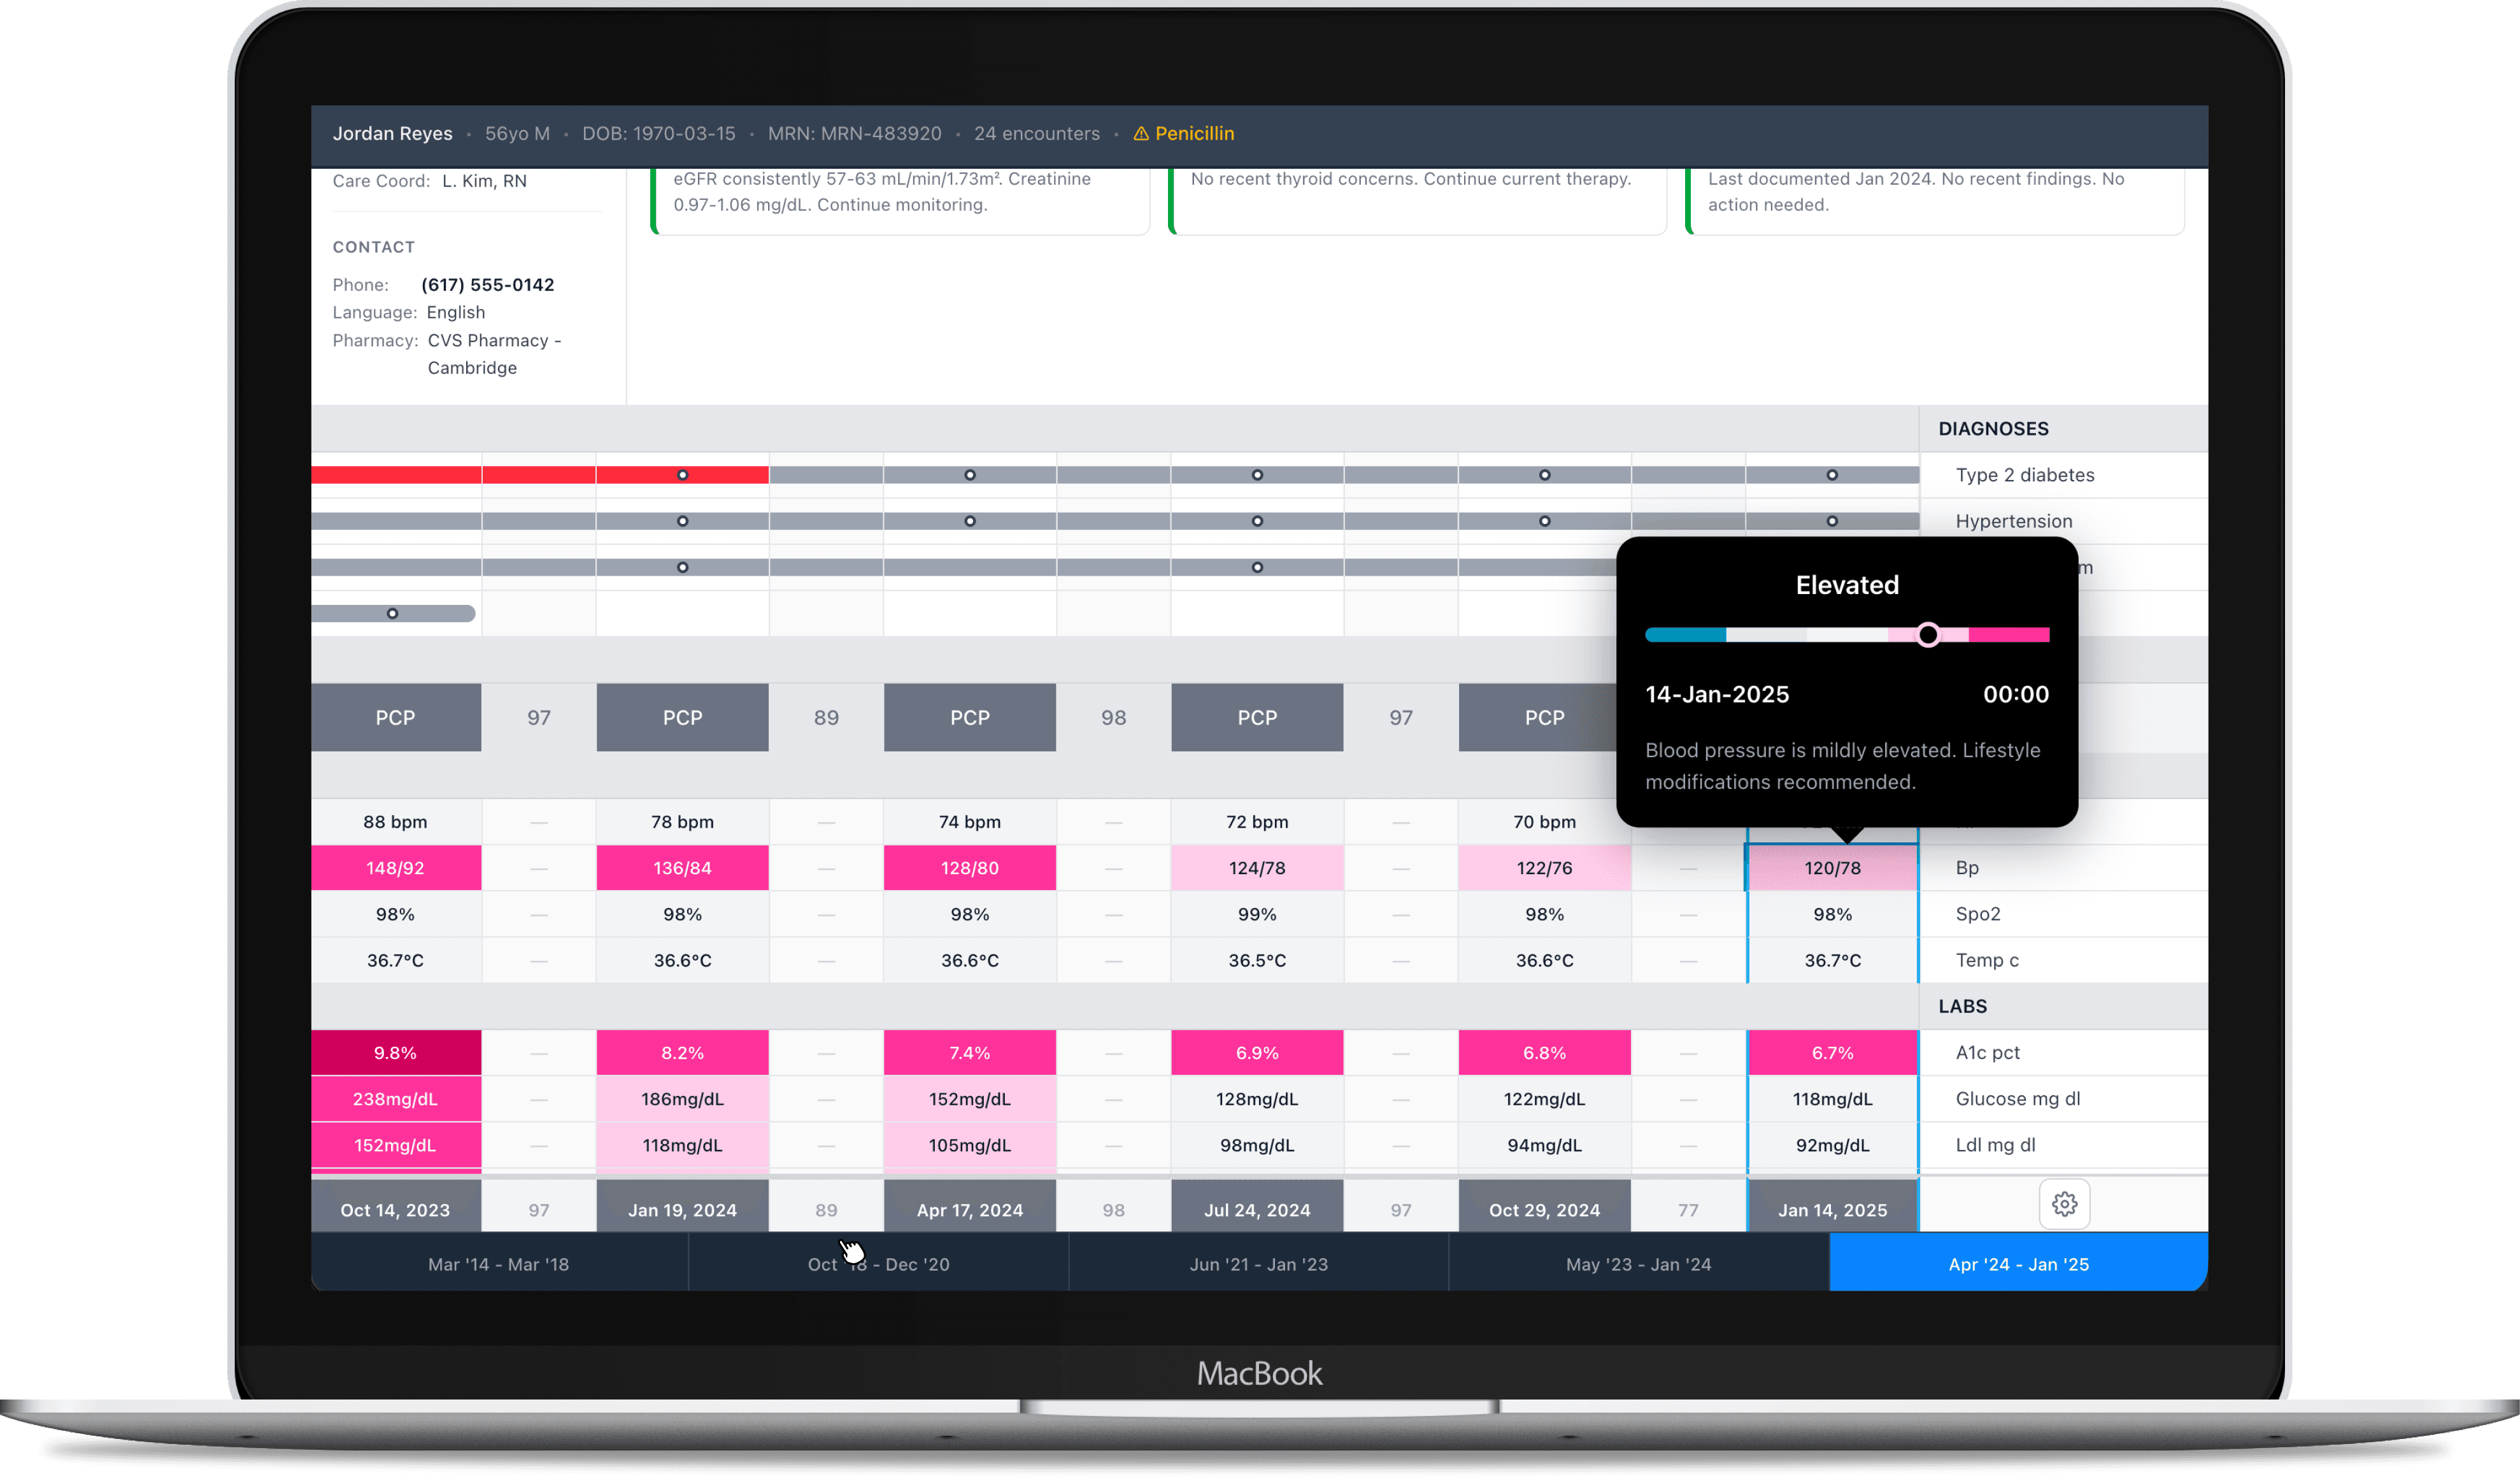Switch to the Mar '14 - Mar '18 period tab
Image resolution: width=2520 pixels, height=1481 pixels.
[x=498, y=1264]
